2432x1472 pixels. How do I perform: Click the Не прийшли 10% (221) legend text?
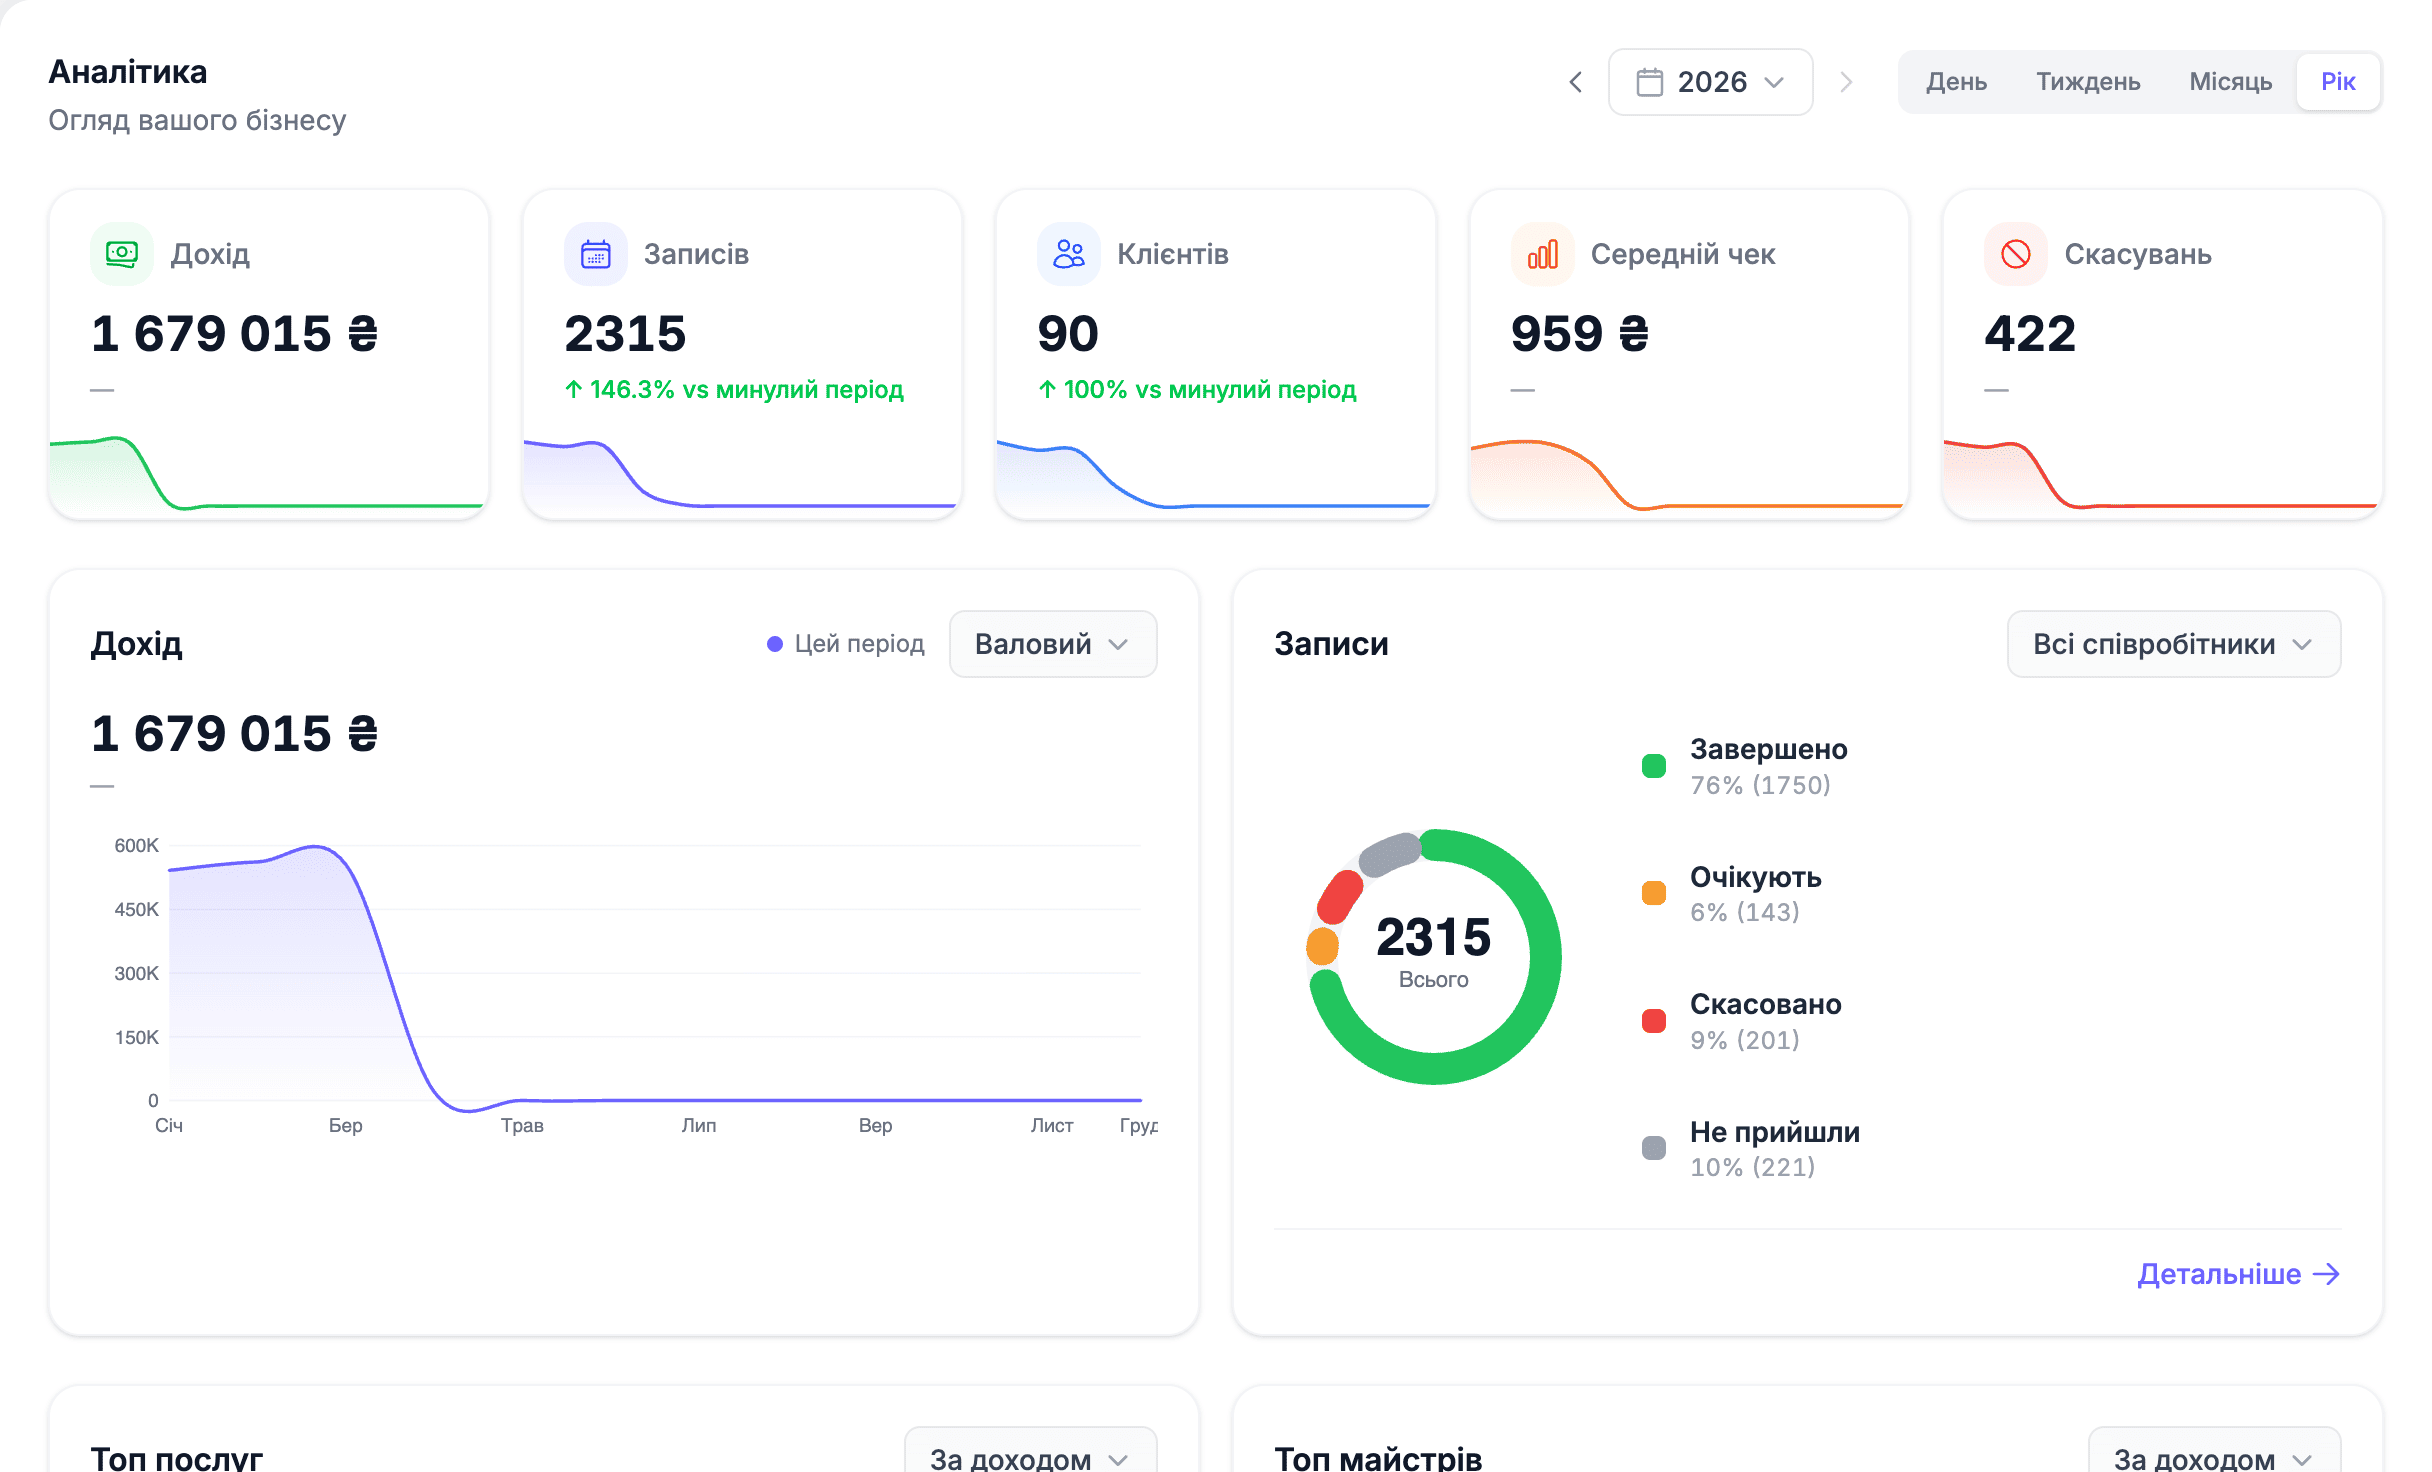tap(1774, 1149)
